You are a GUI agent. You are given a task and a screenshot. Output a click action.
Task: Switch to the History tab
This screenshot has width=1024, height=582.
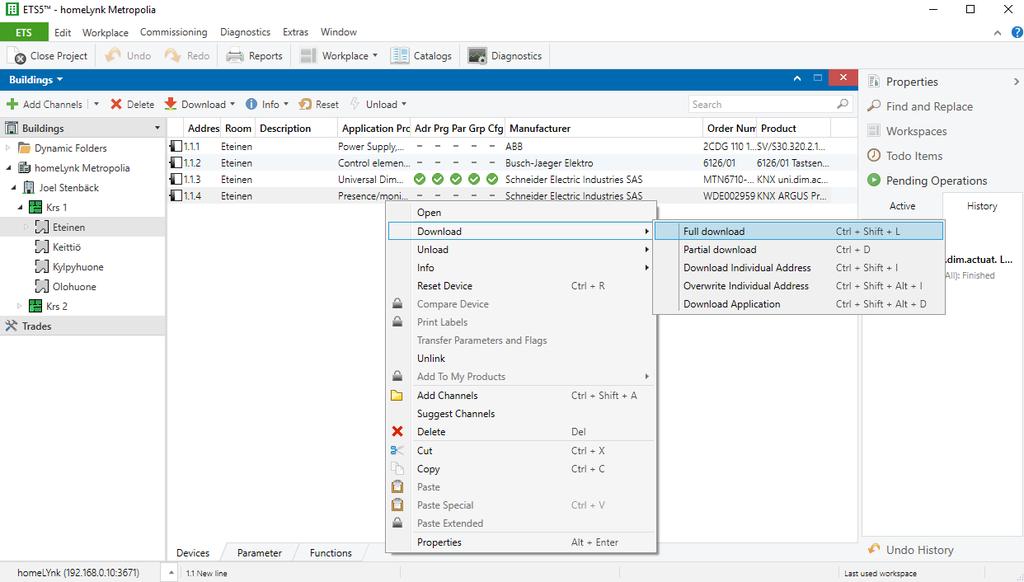[982, 206]
